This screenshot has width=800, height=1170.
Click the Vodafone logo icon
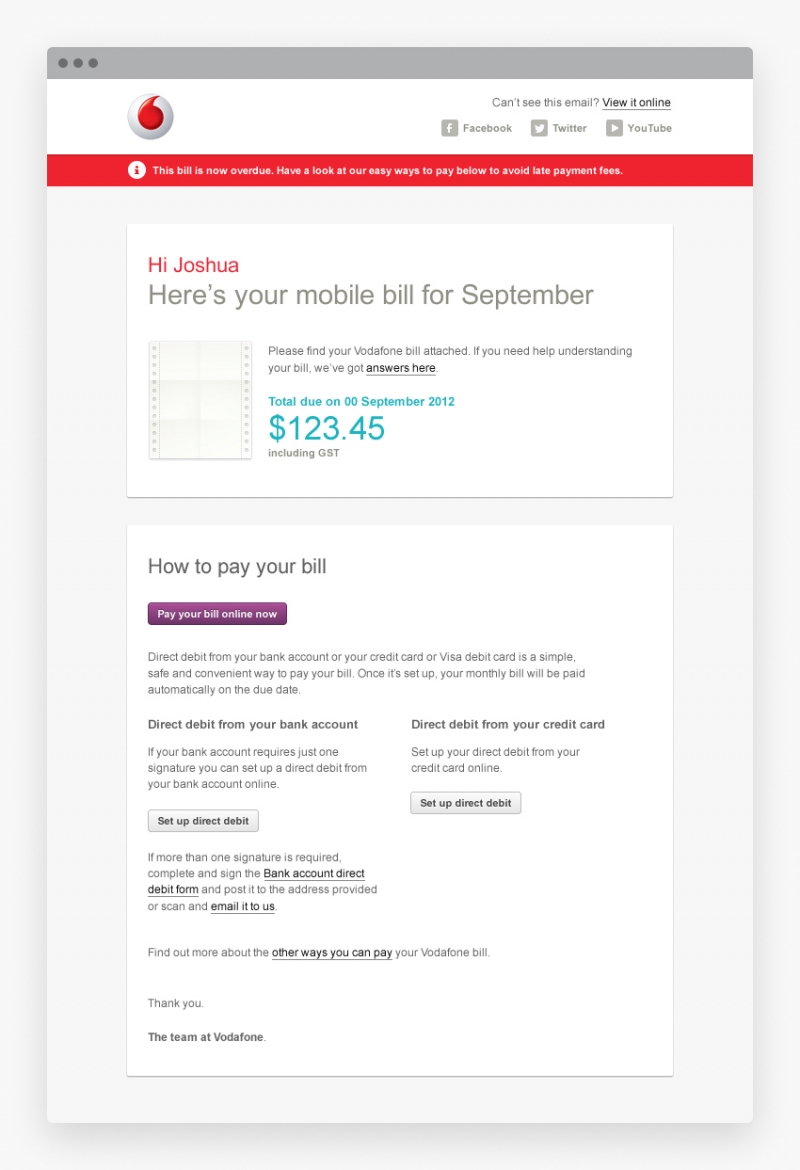coord(151,116)
